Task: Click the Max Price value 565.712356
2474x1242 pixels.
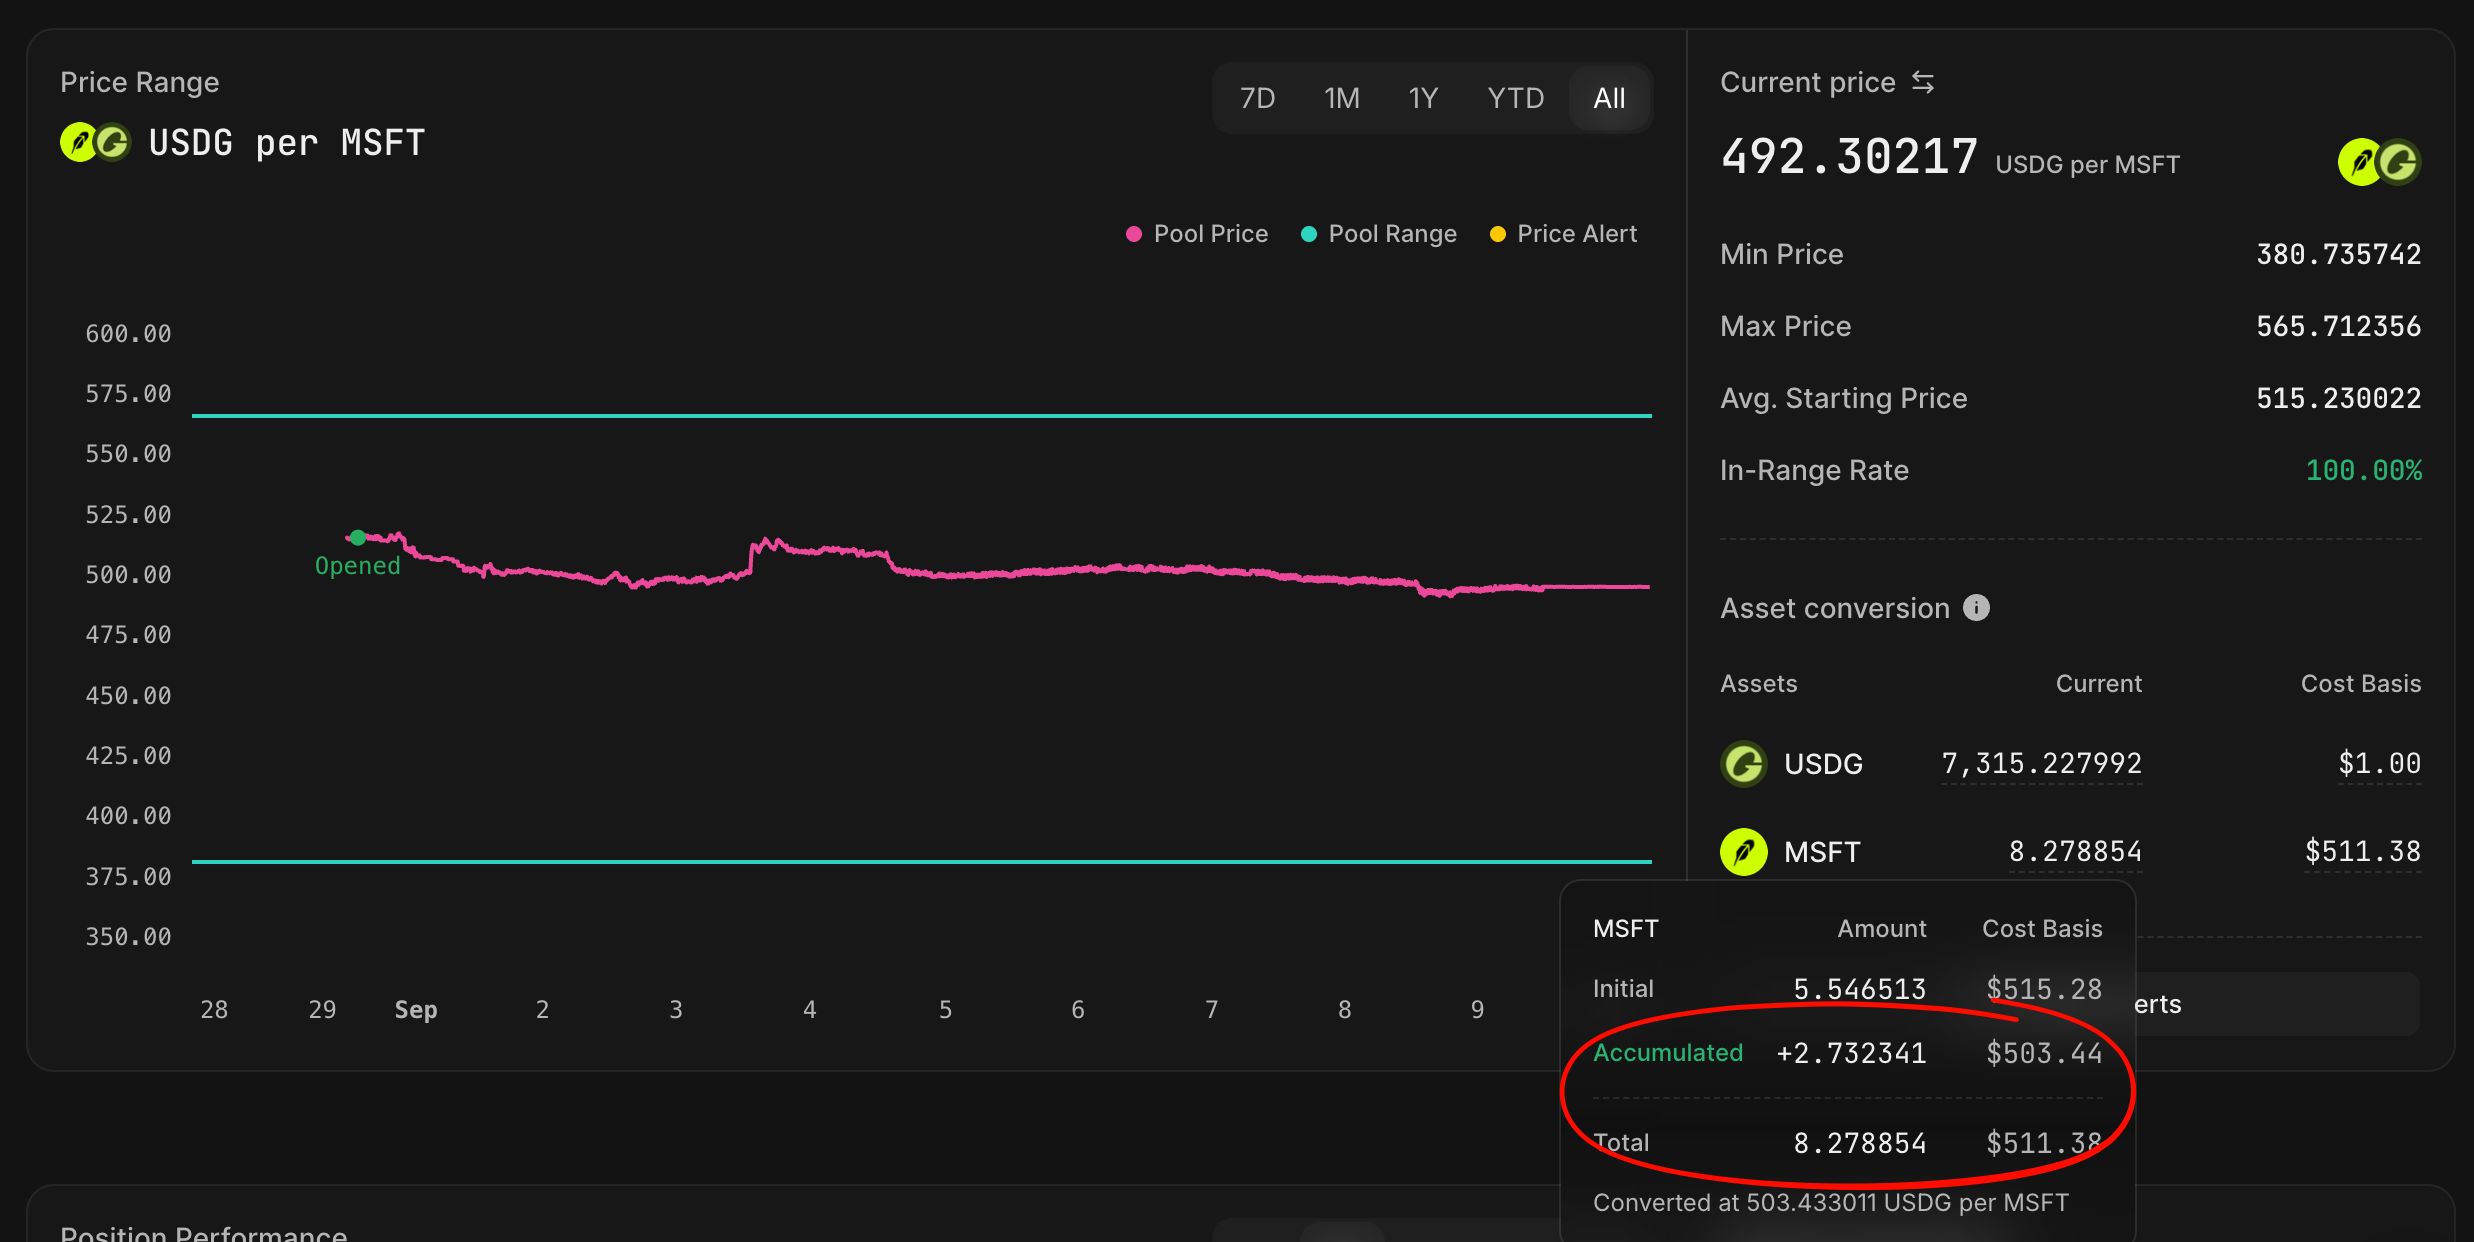Action: [x=2338, y=326]
